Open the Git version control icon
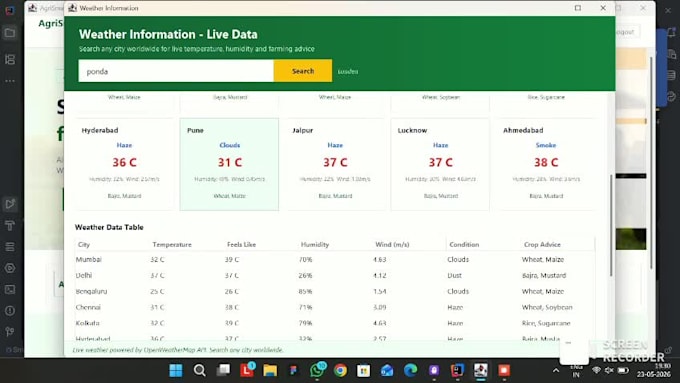 (x=10, y=332)
